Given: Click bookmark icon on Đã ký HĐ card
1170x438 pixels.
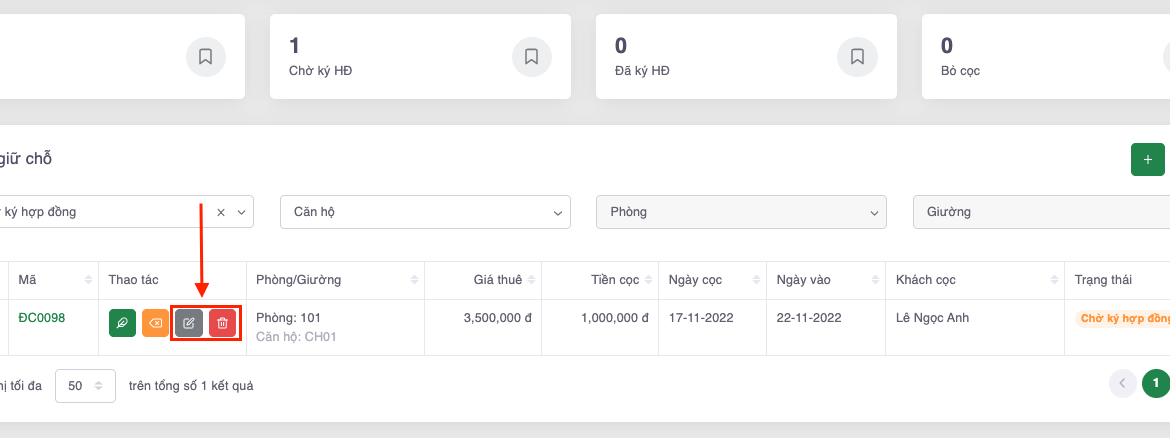Looking at the screenshot, I should click(x=857, y=57).
